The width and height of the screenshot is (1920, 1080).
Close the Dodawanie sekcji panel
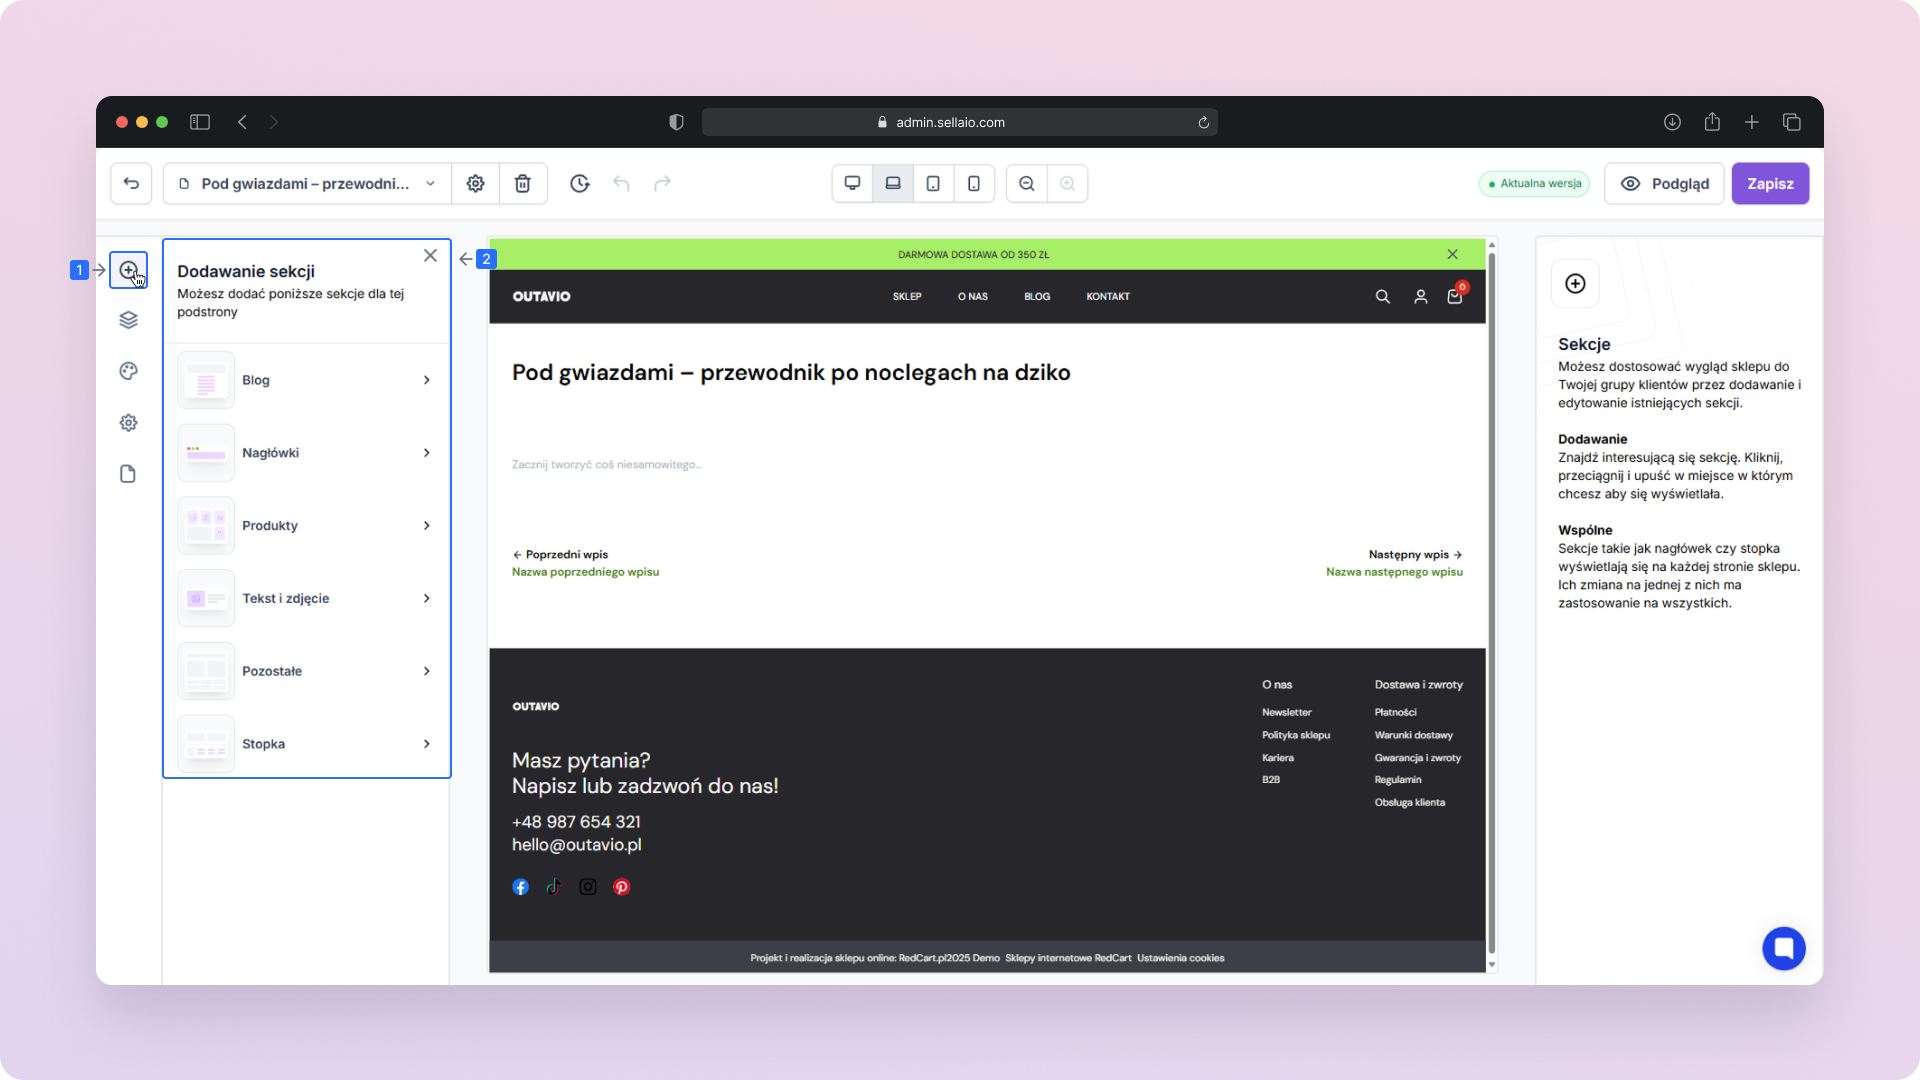tap(430, 256)
